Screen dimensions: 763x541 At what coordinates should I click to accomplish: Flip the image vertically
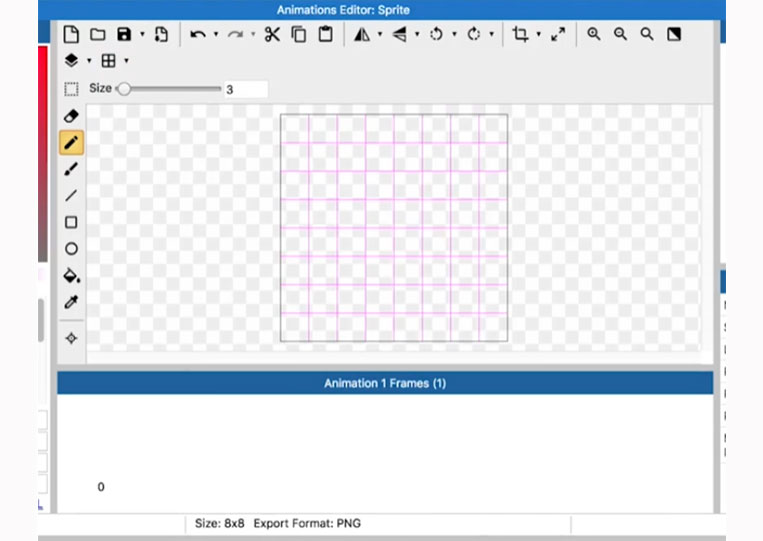point(399,35)
